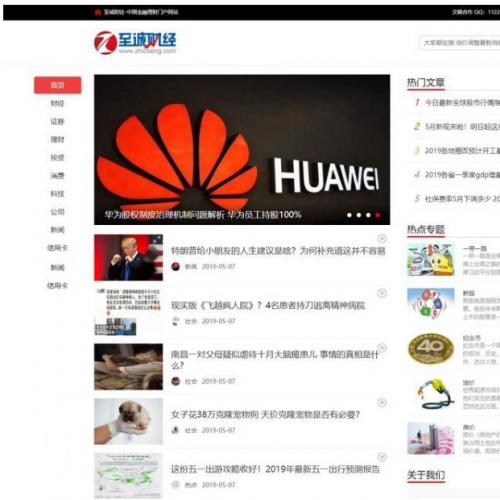Open article 南昌一对父母疑似虐待
Image resolution: width=500 pixels, height=500 pixels.
click(x=275, y=360)
